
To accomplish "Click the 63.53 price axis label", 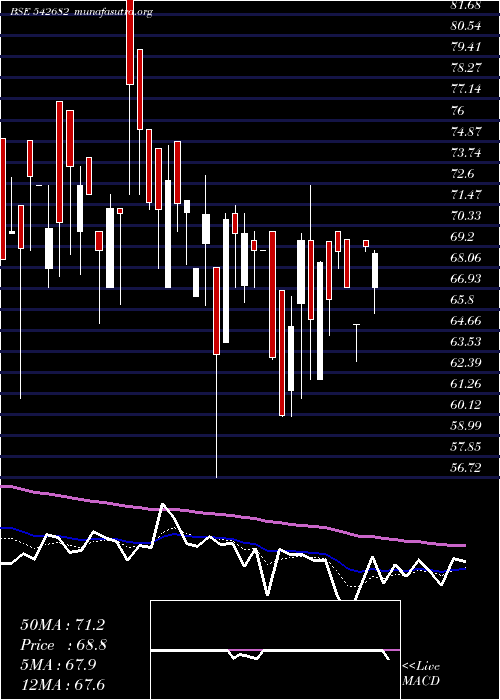I will tap(466, 342).
